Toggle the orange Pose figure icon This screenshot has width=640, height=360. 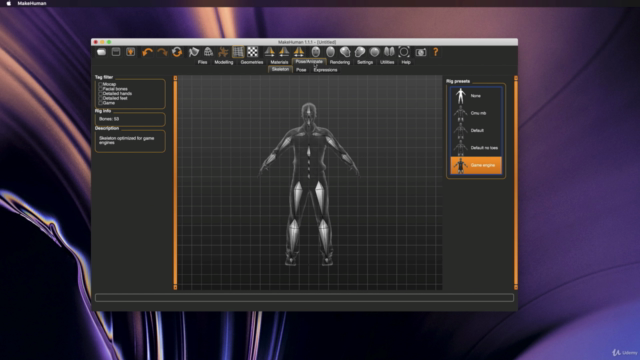tap(223, 52)
